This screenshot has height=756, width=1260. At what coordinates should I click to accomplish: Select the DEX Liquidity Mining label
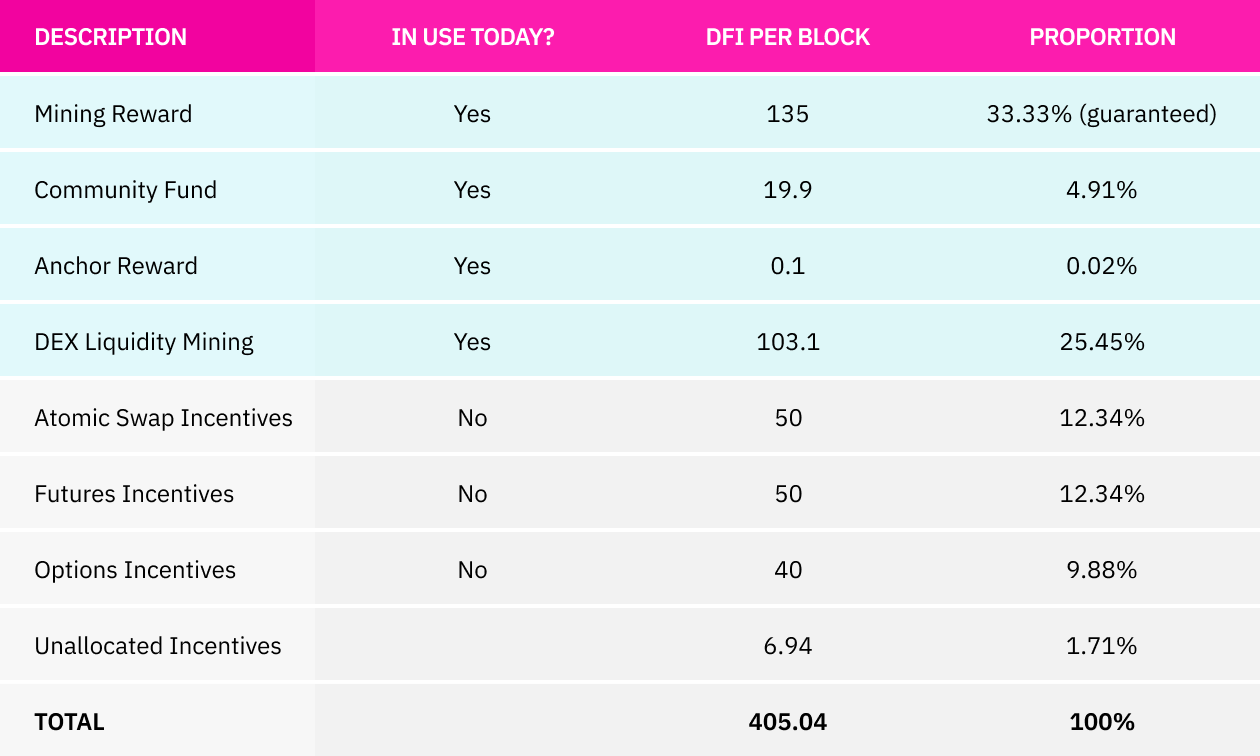(x=144, y=342)
